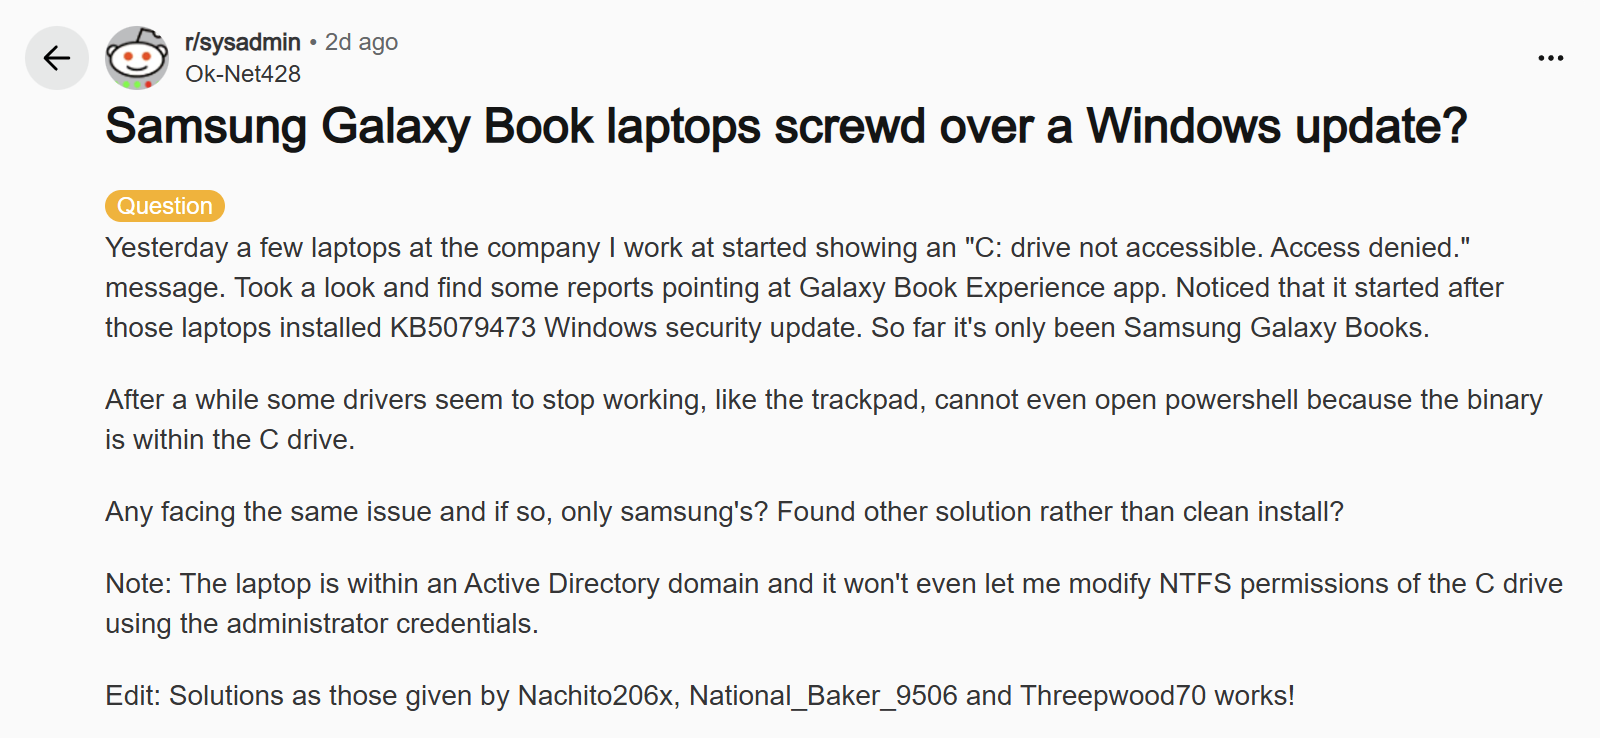This screenshot has height=738, width=1600.
Task: Click the name Nachito206x in the edit line
Action: pyautogui.click(x=595, y=696)
